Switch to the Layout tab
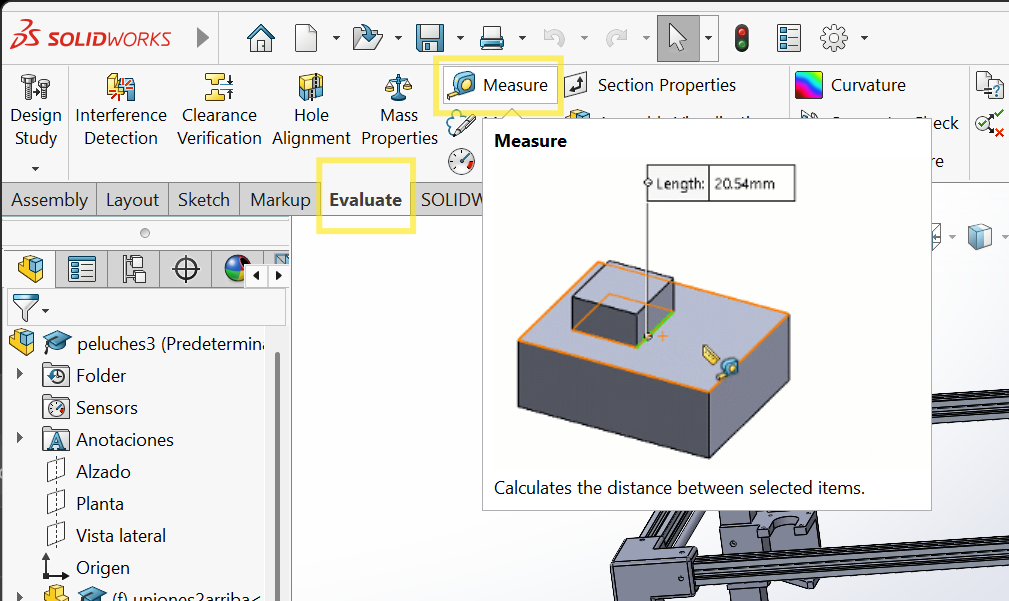Viewport: 1009px width, 601px height. pos(133,199)
